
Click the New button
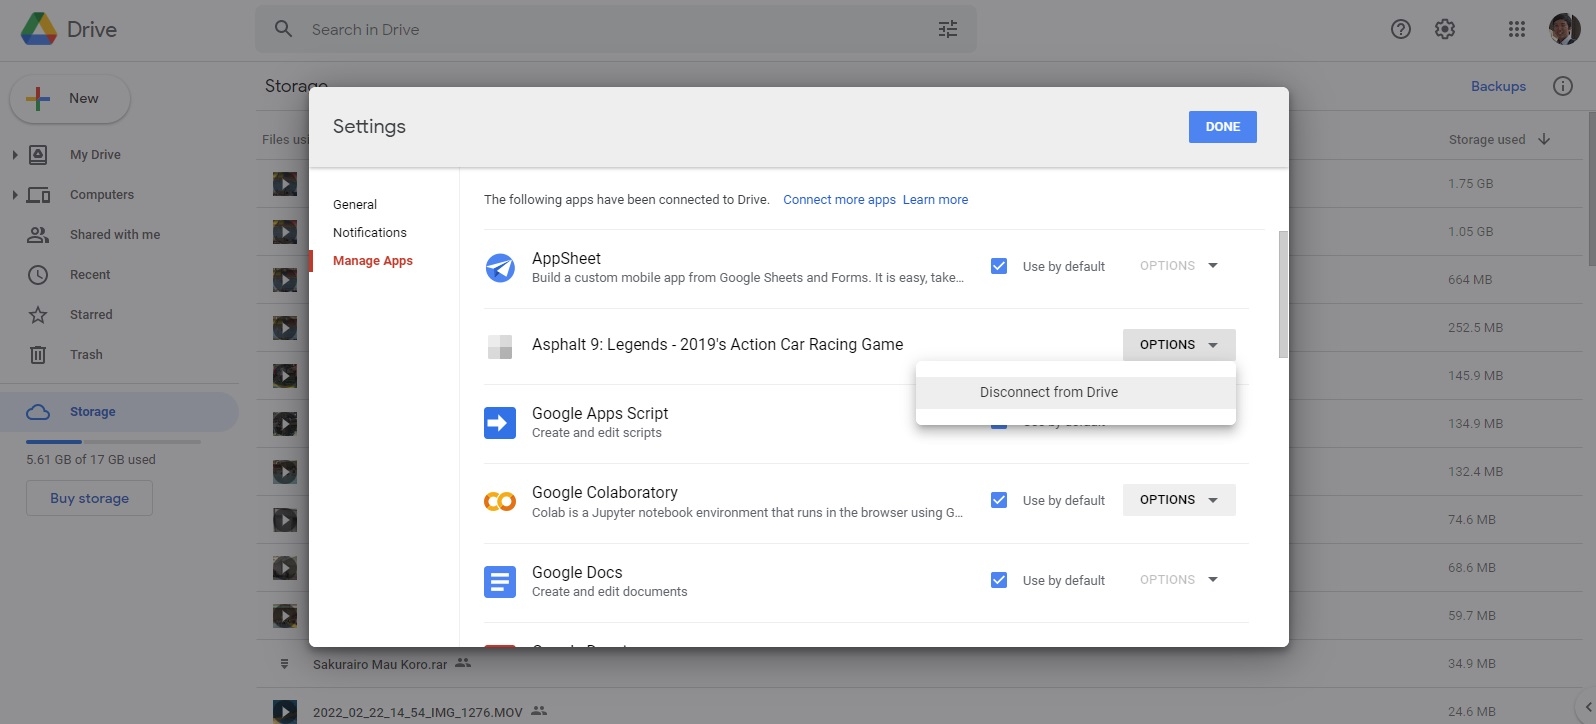click(70, 99)
